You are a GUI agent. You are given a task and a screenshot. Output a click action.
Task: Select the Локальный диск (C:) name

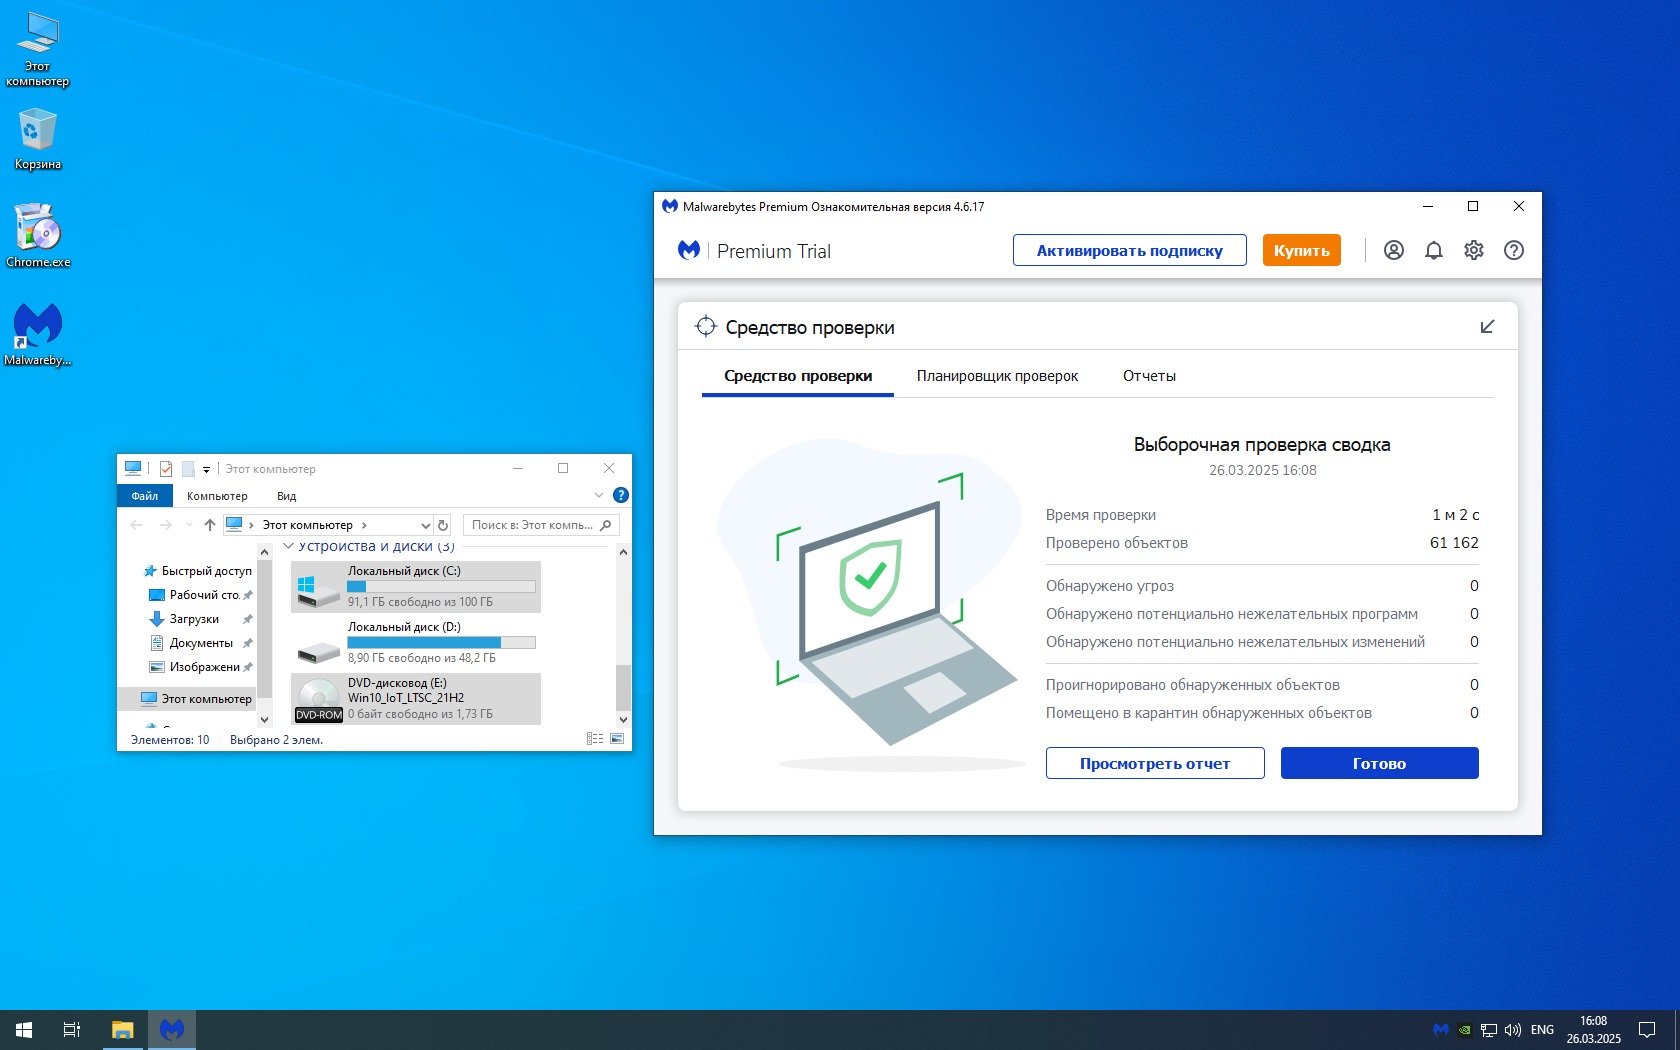pos(404,570)
